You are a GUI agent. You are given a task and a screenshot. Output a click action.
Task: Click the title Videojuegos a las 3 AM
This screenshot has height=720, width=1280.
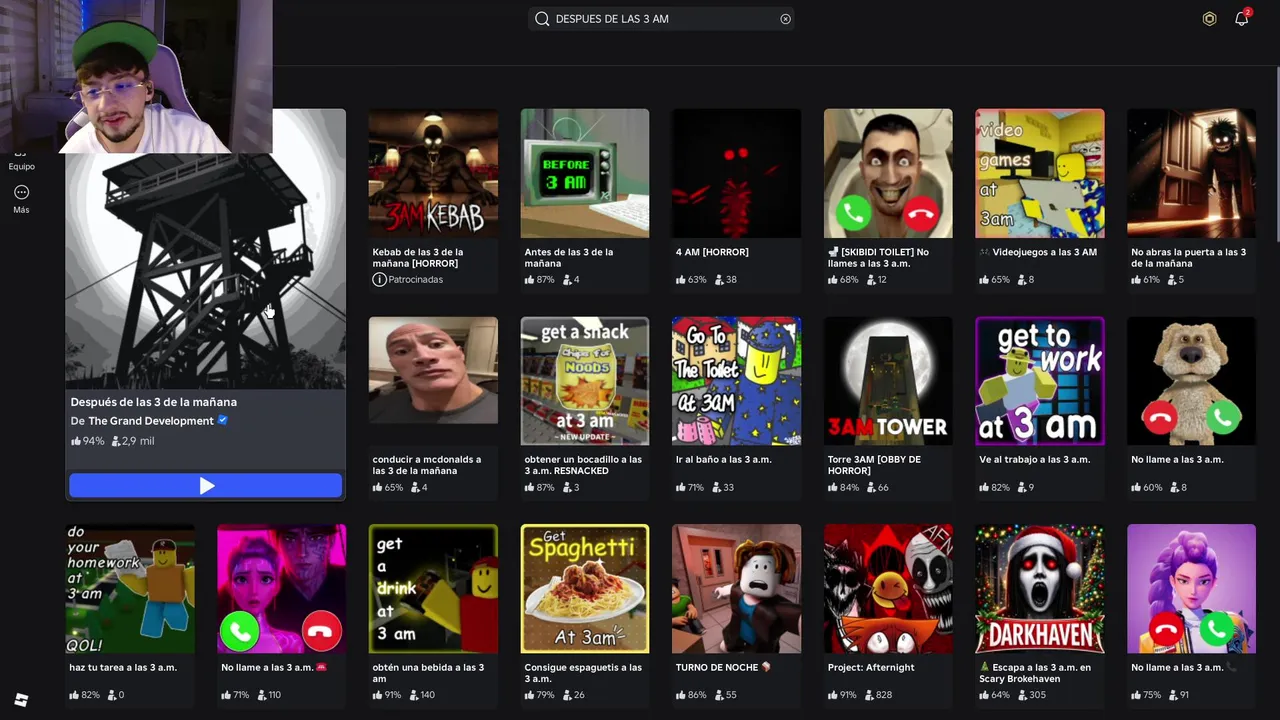1038,252
